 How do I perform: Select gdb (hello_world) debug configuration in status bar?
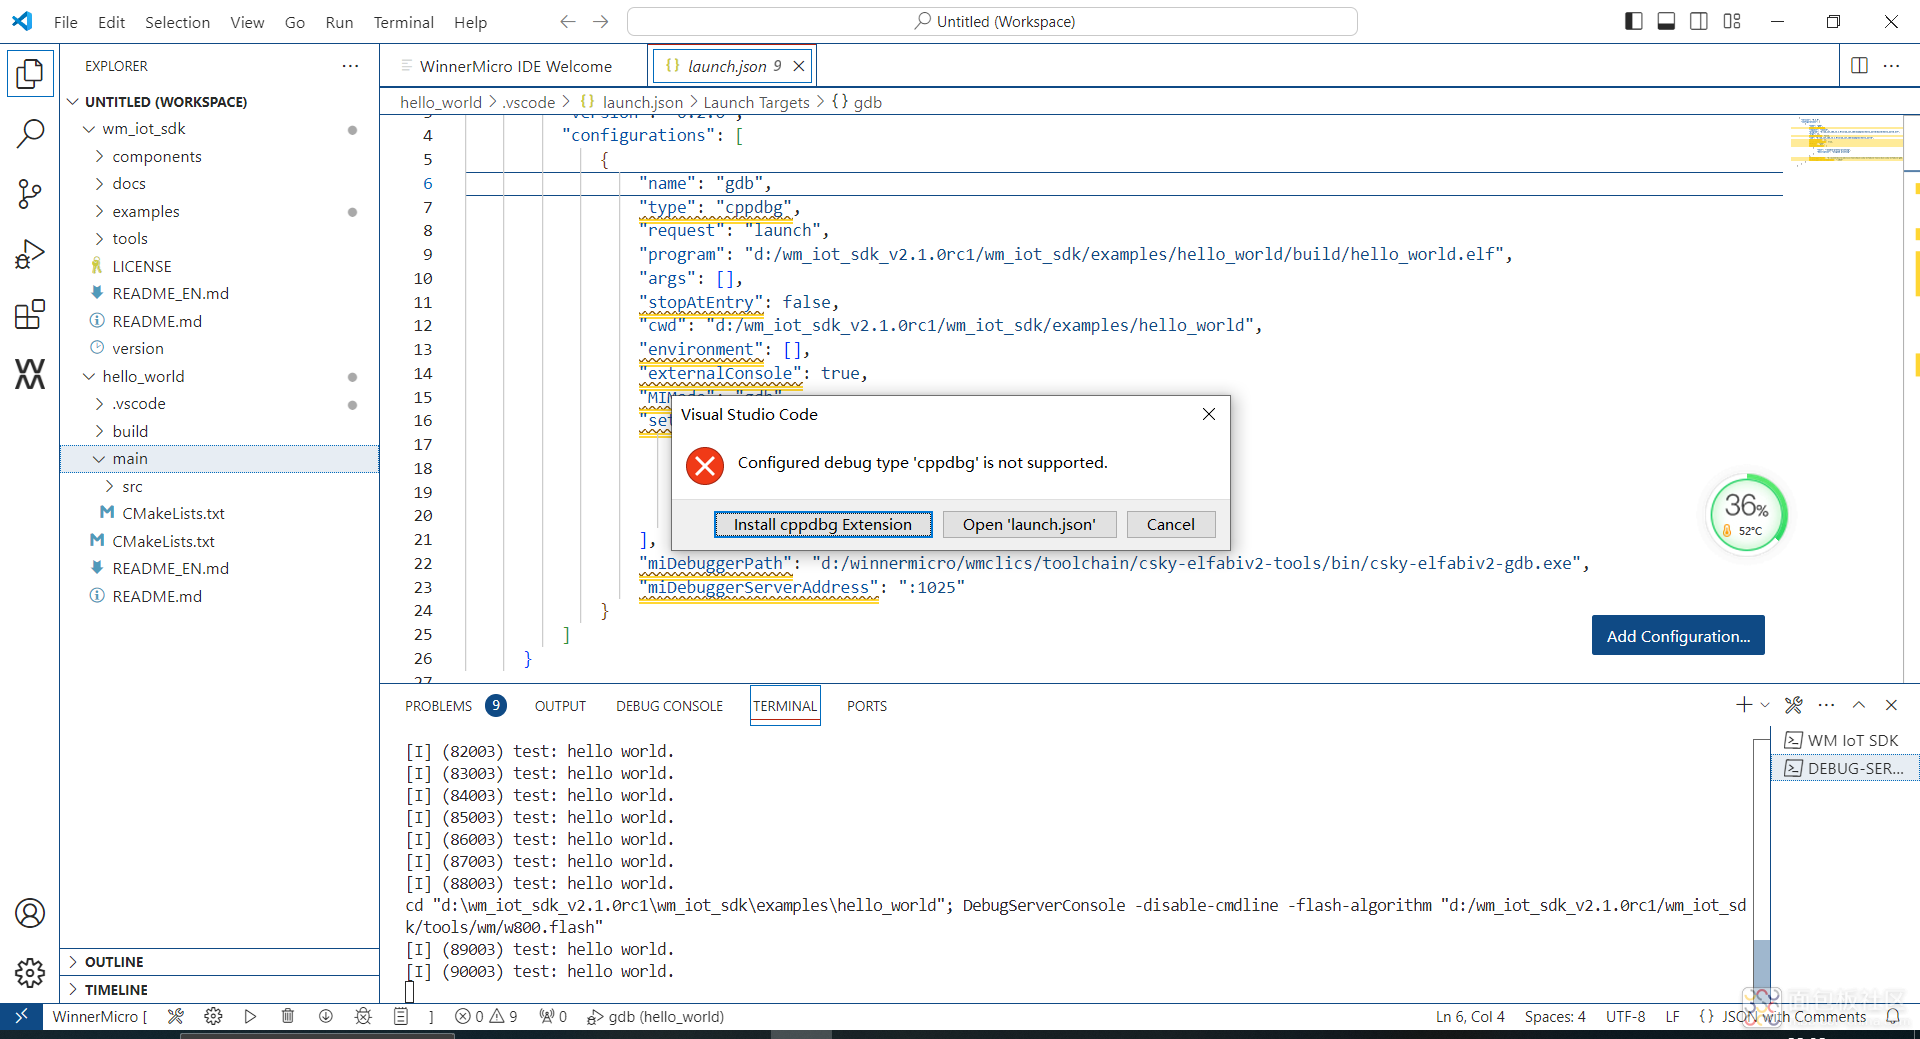click(x=656, y=1016)
